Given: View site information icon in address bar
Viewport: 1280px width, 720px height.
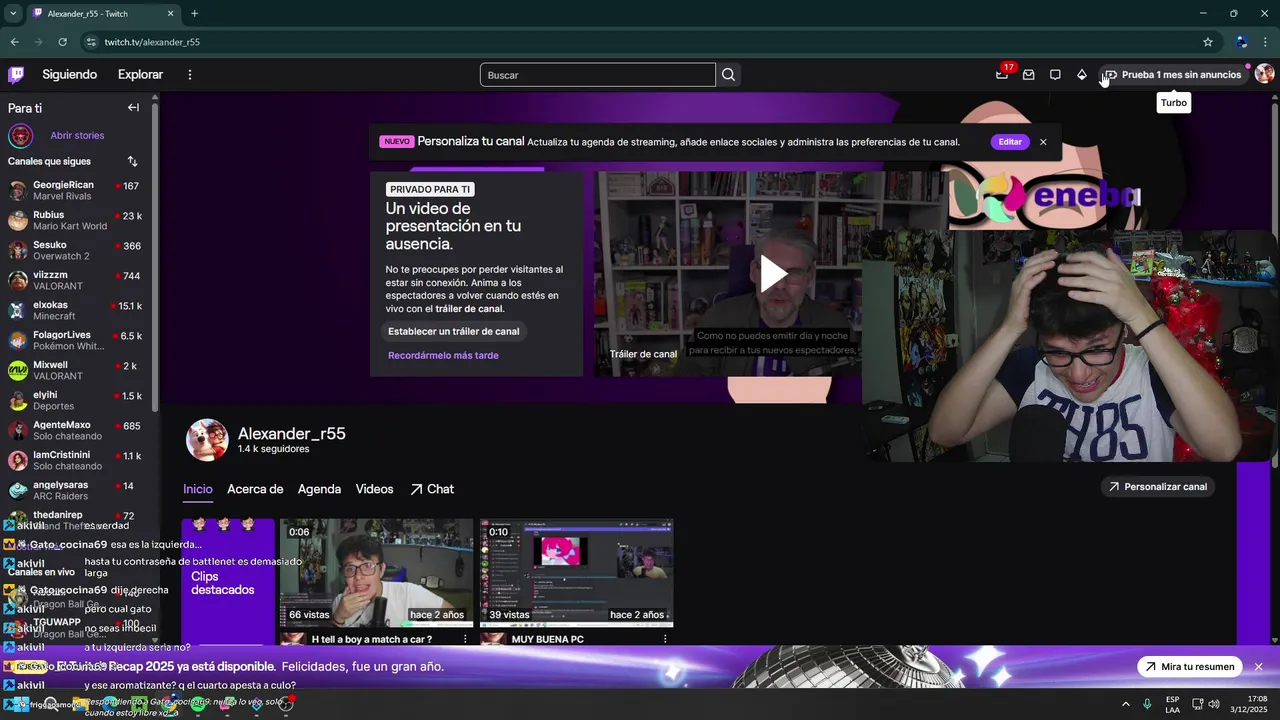Looking at the screenshot, I should [x=91, y=42].
